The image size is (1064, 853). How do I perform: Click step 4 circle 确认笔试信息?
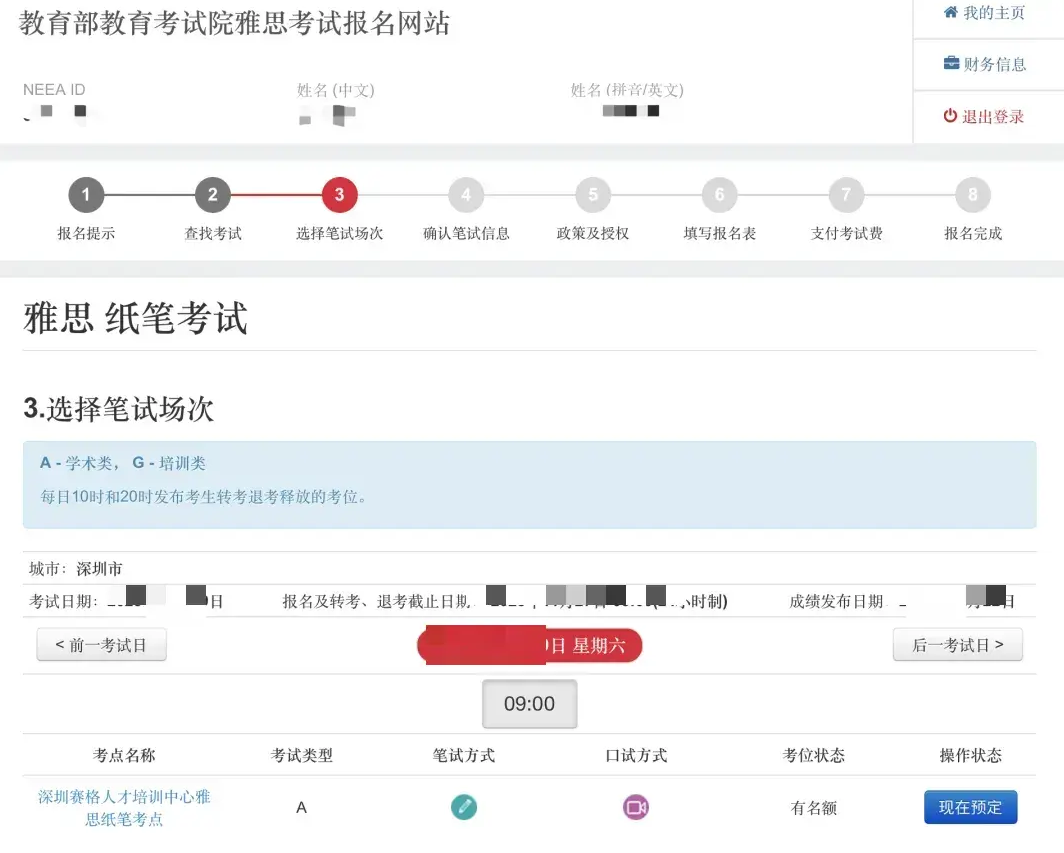click(466, 195)
